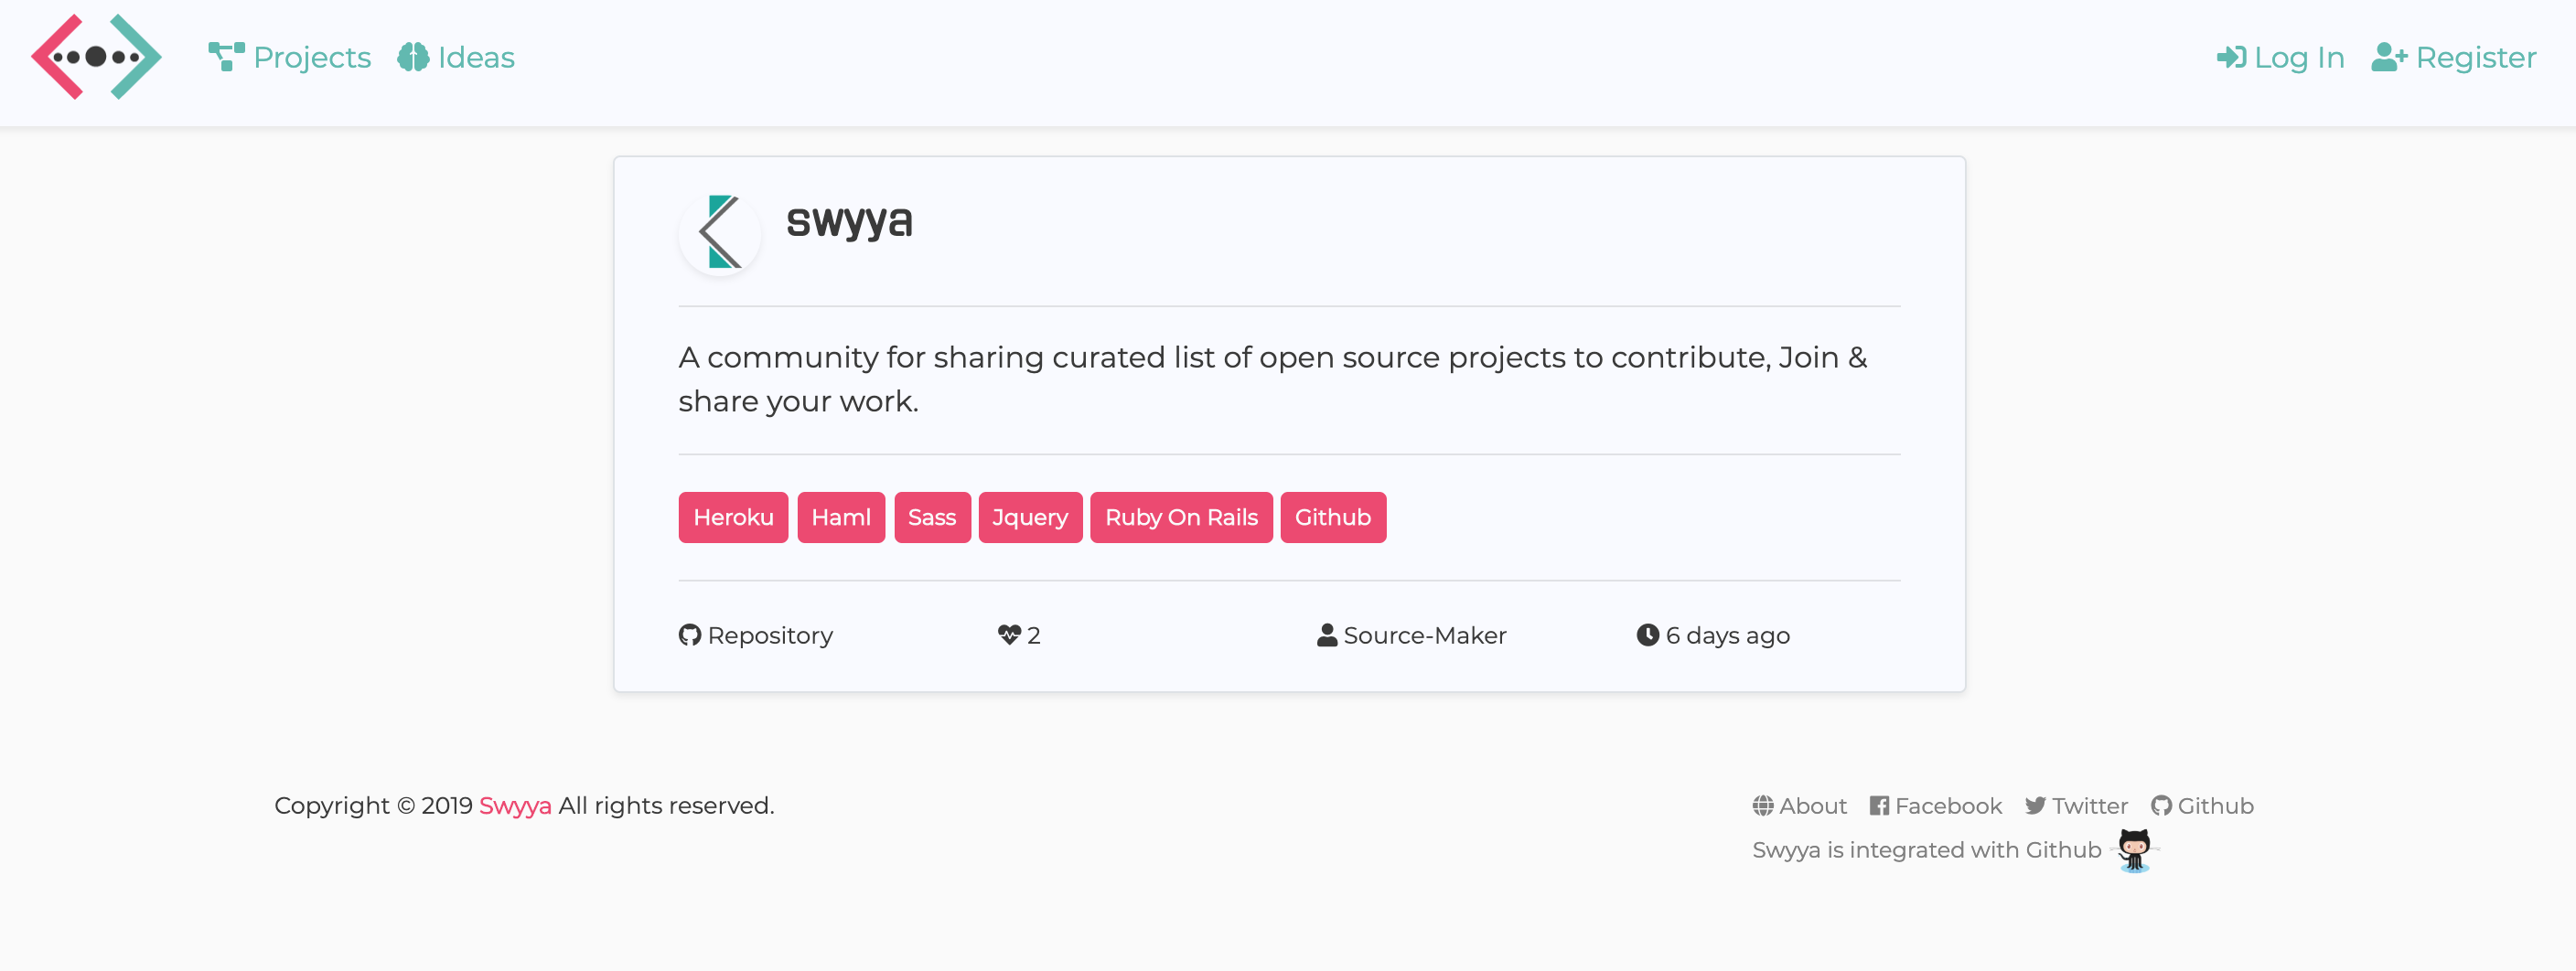Click the Github tag on the project card
The width and height of the screenshot is (2576, 971).
coord(1333,517)
